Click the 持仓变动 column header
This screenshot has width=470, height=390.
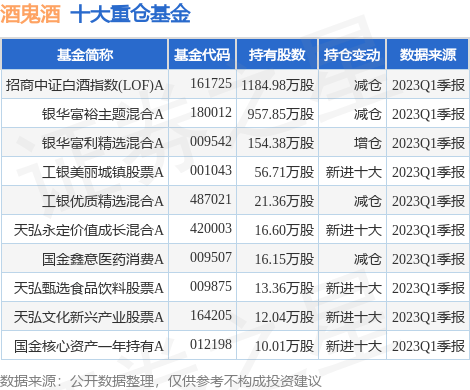tap(352, 54)
